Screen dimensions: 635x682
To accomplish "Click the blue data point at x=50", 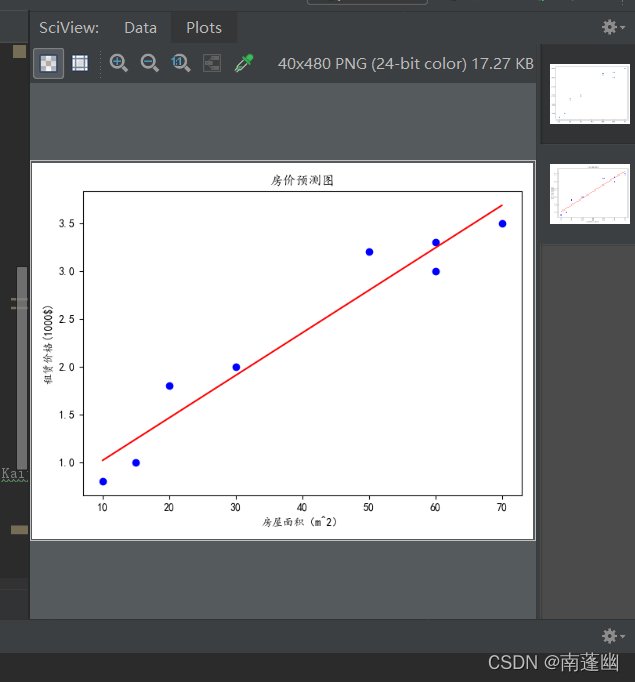I will pos(369,252).
